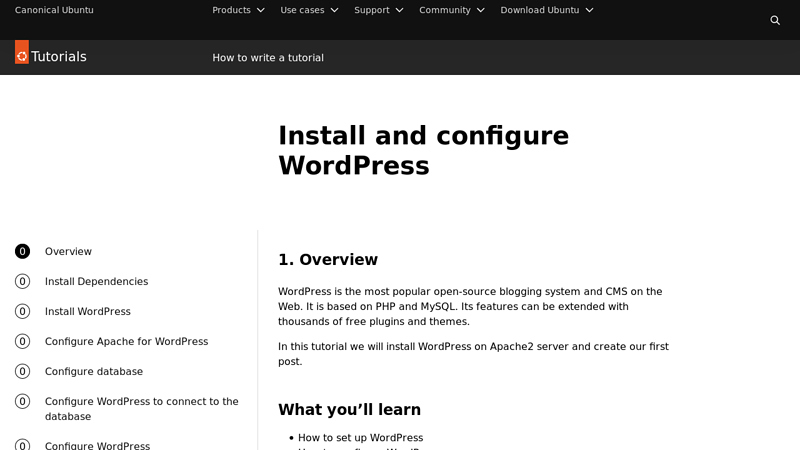Click the Overview step circle icon
The image size is (800, 450).
(x=22, y=252)
